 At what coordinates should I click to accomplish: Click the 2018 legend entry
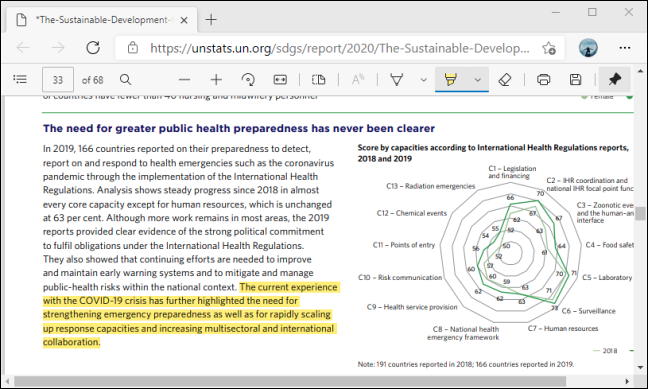pyautogui.click(x=605, y=351)
